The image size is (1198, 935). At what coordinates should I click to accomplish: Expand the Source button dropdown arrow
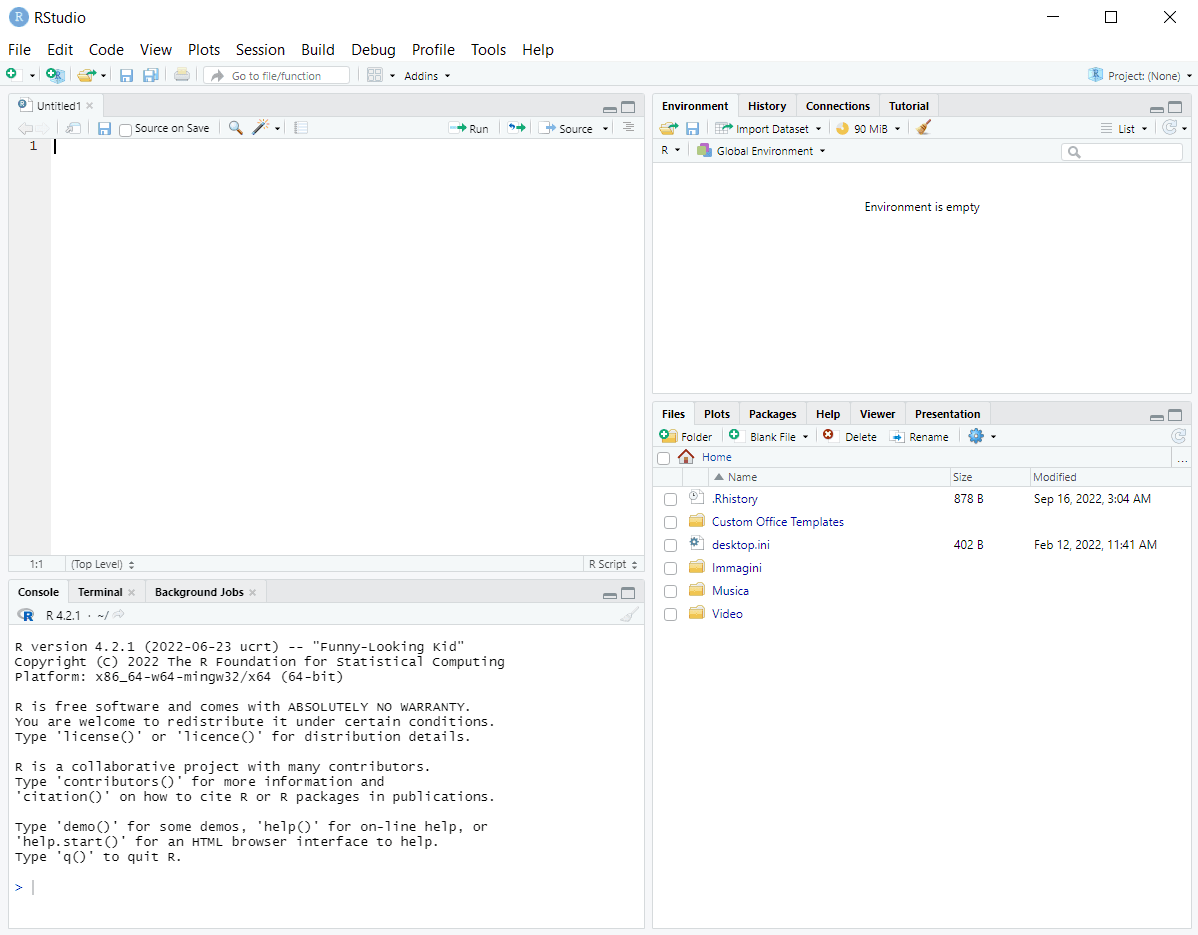coord(605,128)
